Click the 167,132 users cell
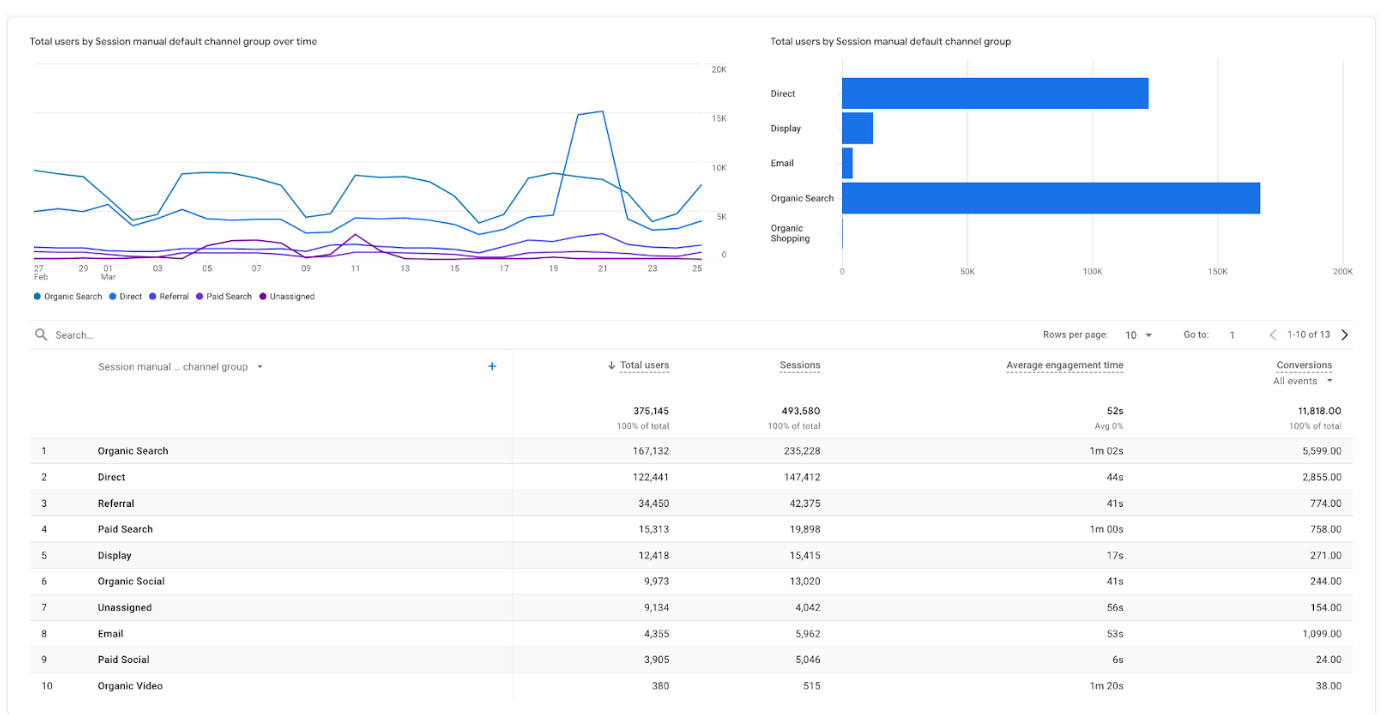The image size is (1388, 715). (x=651, y=451)
